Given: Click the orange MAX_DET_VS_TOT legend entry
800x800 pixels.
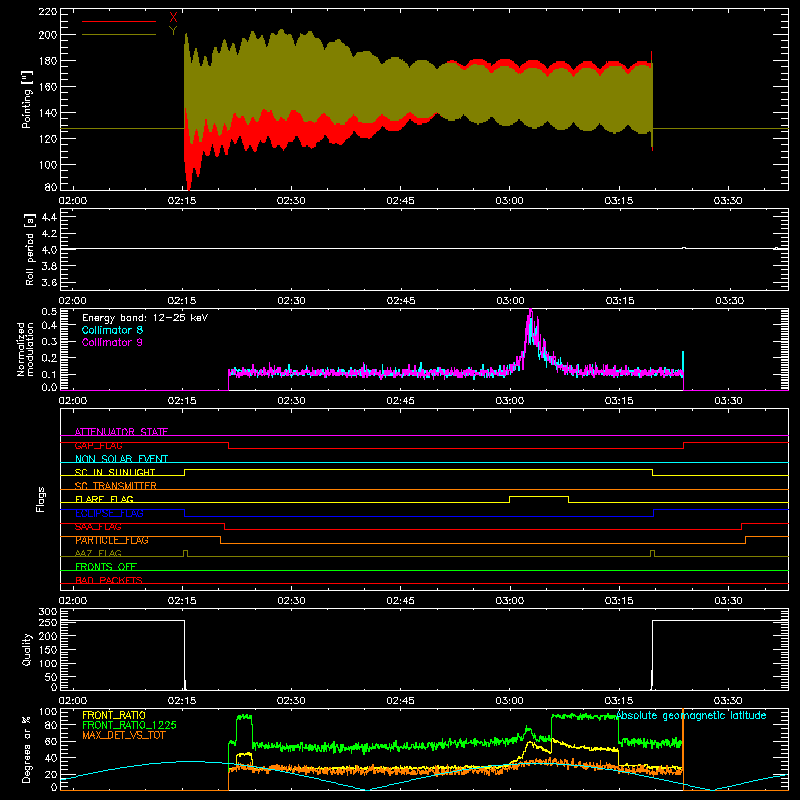Looking at the screenshot, I should tap(123, 735).
